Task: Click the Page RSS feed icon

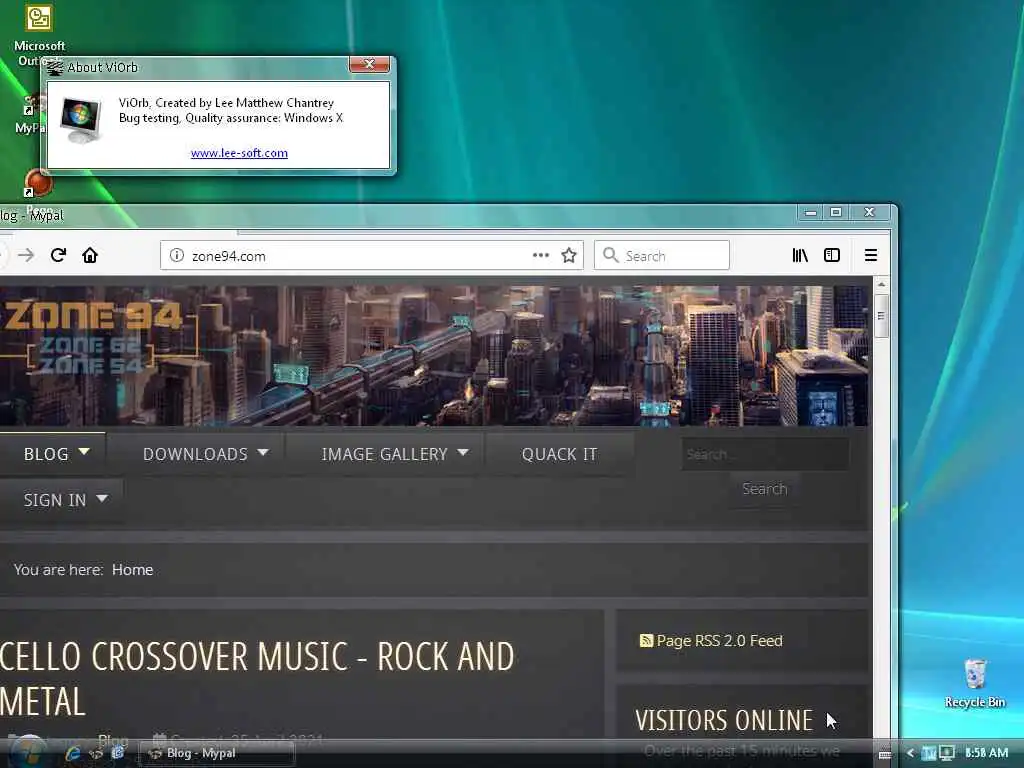Action: click(646, 641)
